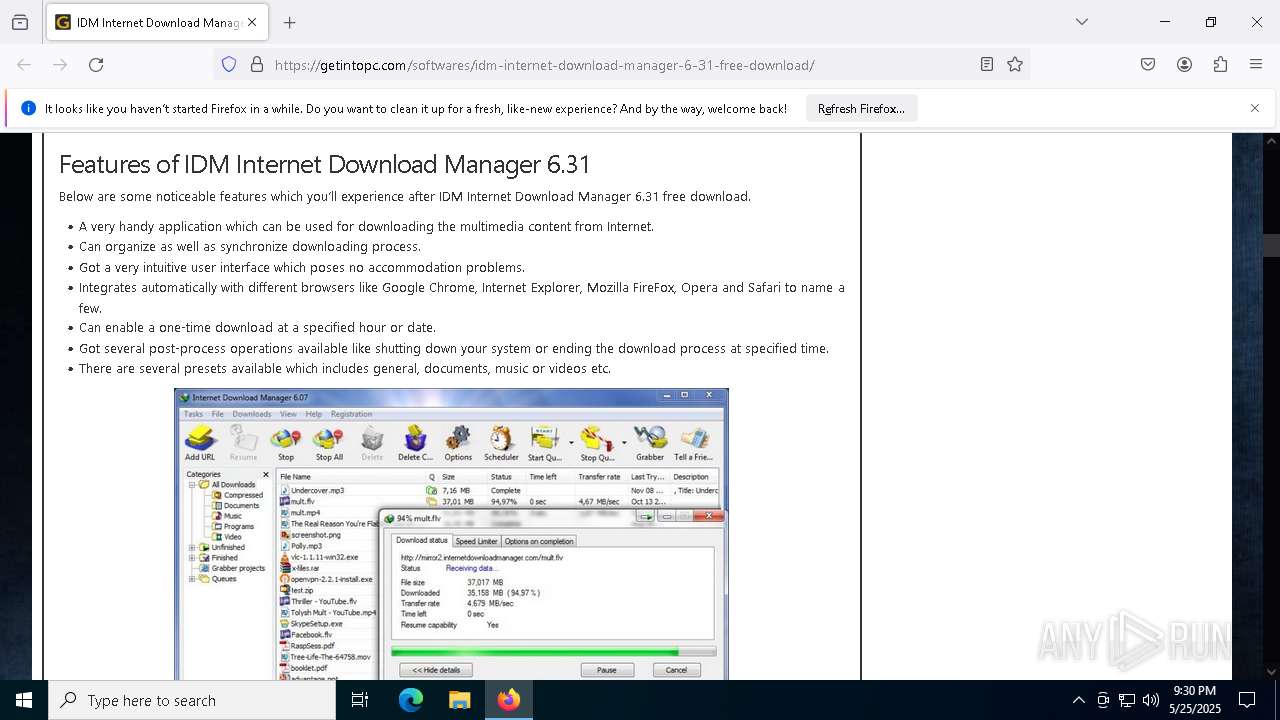Open the Windows Start menu
The height and width of the screenshot is (720, 1280).
pos(24,700)
